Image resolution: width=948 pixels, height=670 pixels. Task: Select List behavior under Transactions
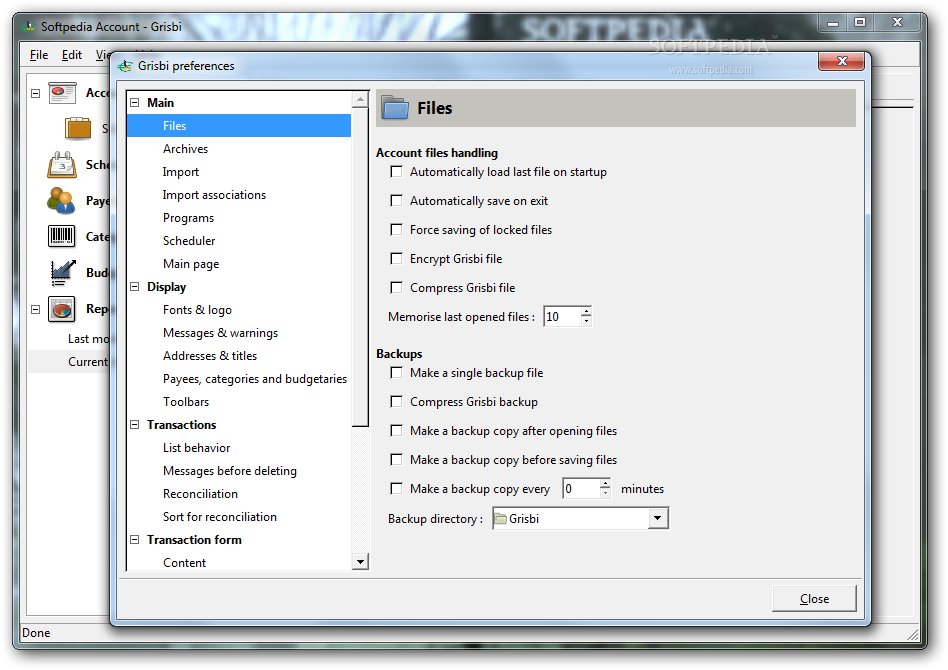coord(196,447)
